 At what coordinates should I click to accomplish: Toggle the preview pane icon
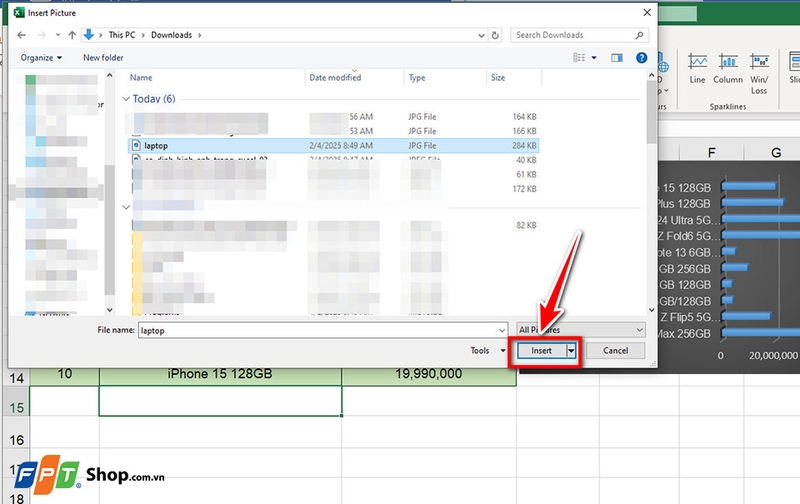point(617,58)
